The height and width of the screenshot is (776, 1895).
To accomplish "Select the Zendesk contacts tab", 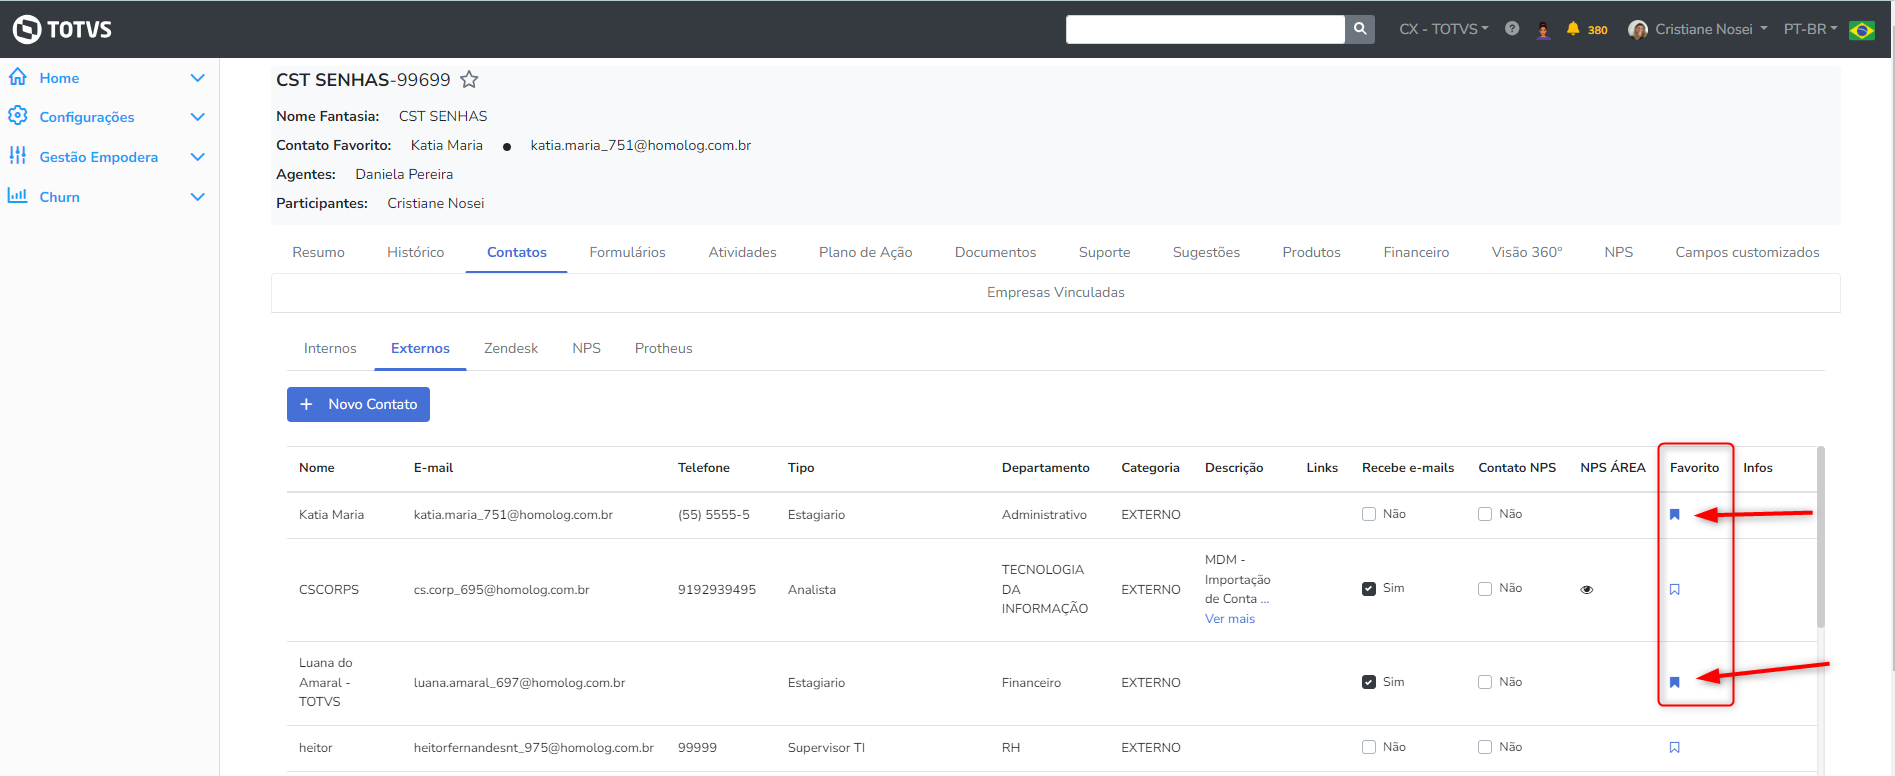I will 510,348.
